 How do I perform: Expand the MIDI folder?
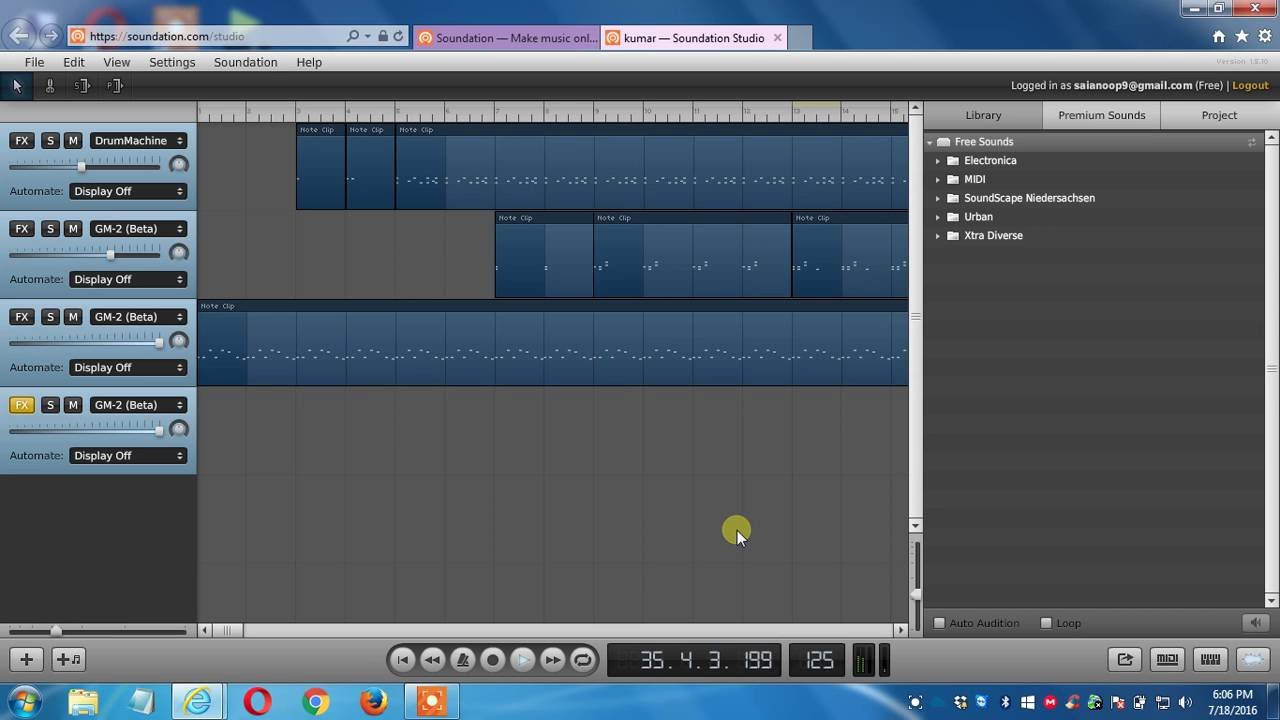pos(938,180)
